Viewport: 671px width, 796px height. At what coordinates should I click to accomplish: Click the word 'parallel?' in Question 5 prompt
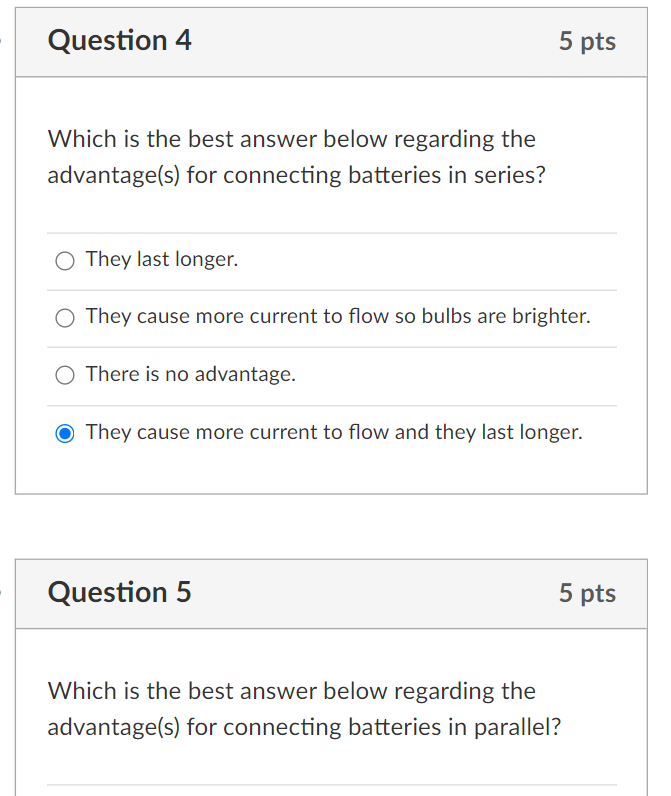point(518,727)
